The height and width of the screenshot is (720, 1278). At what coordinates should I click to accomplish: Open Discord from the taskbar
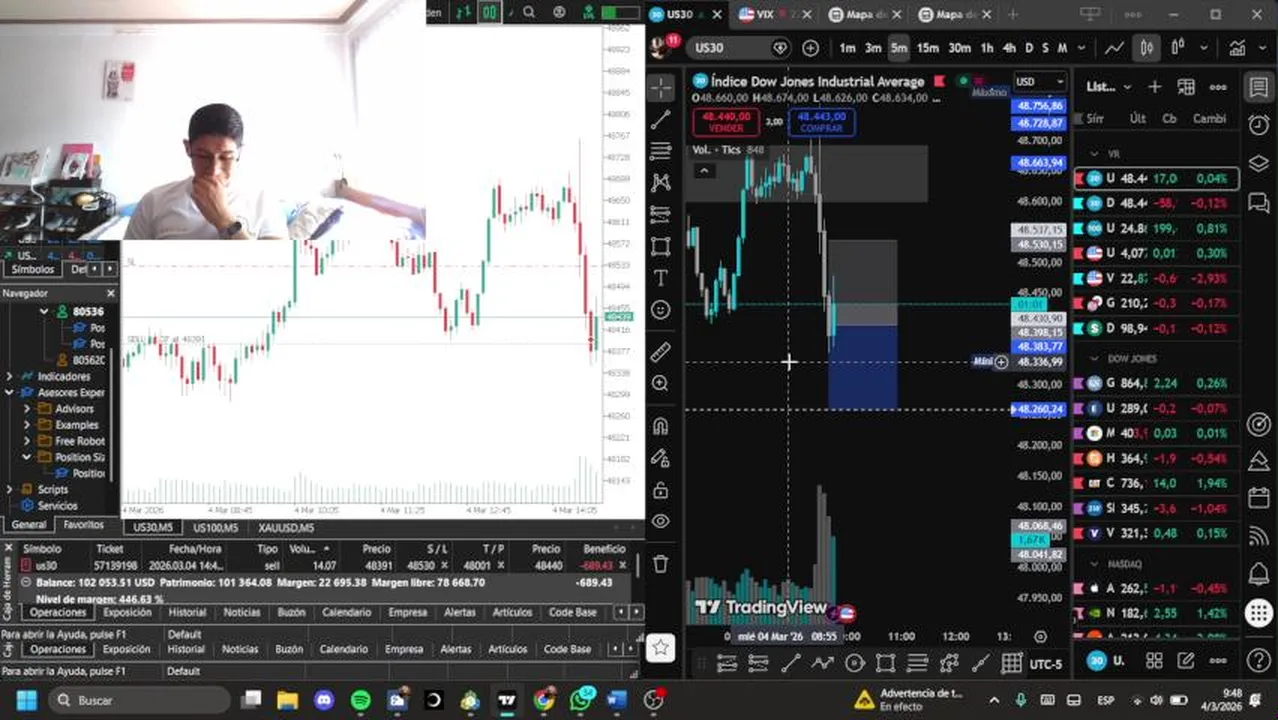pos(324,700)
